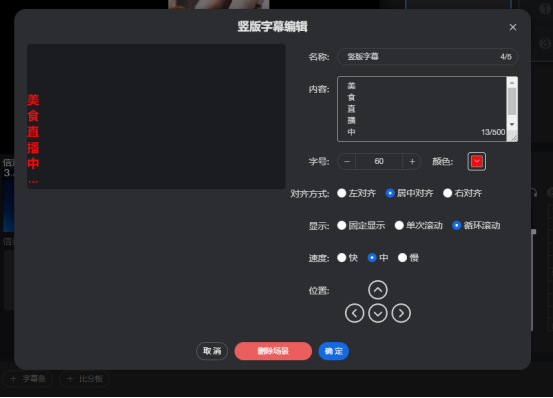Move subtitle position down with arrow

tap(378, 313)
